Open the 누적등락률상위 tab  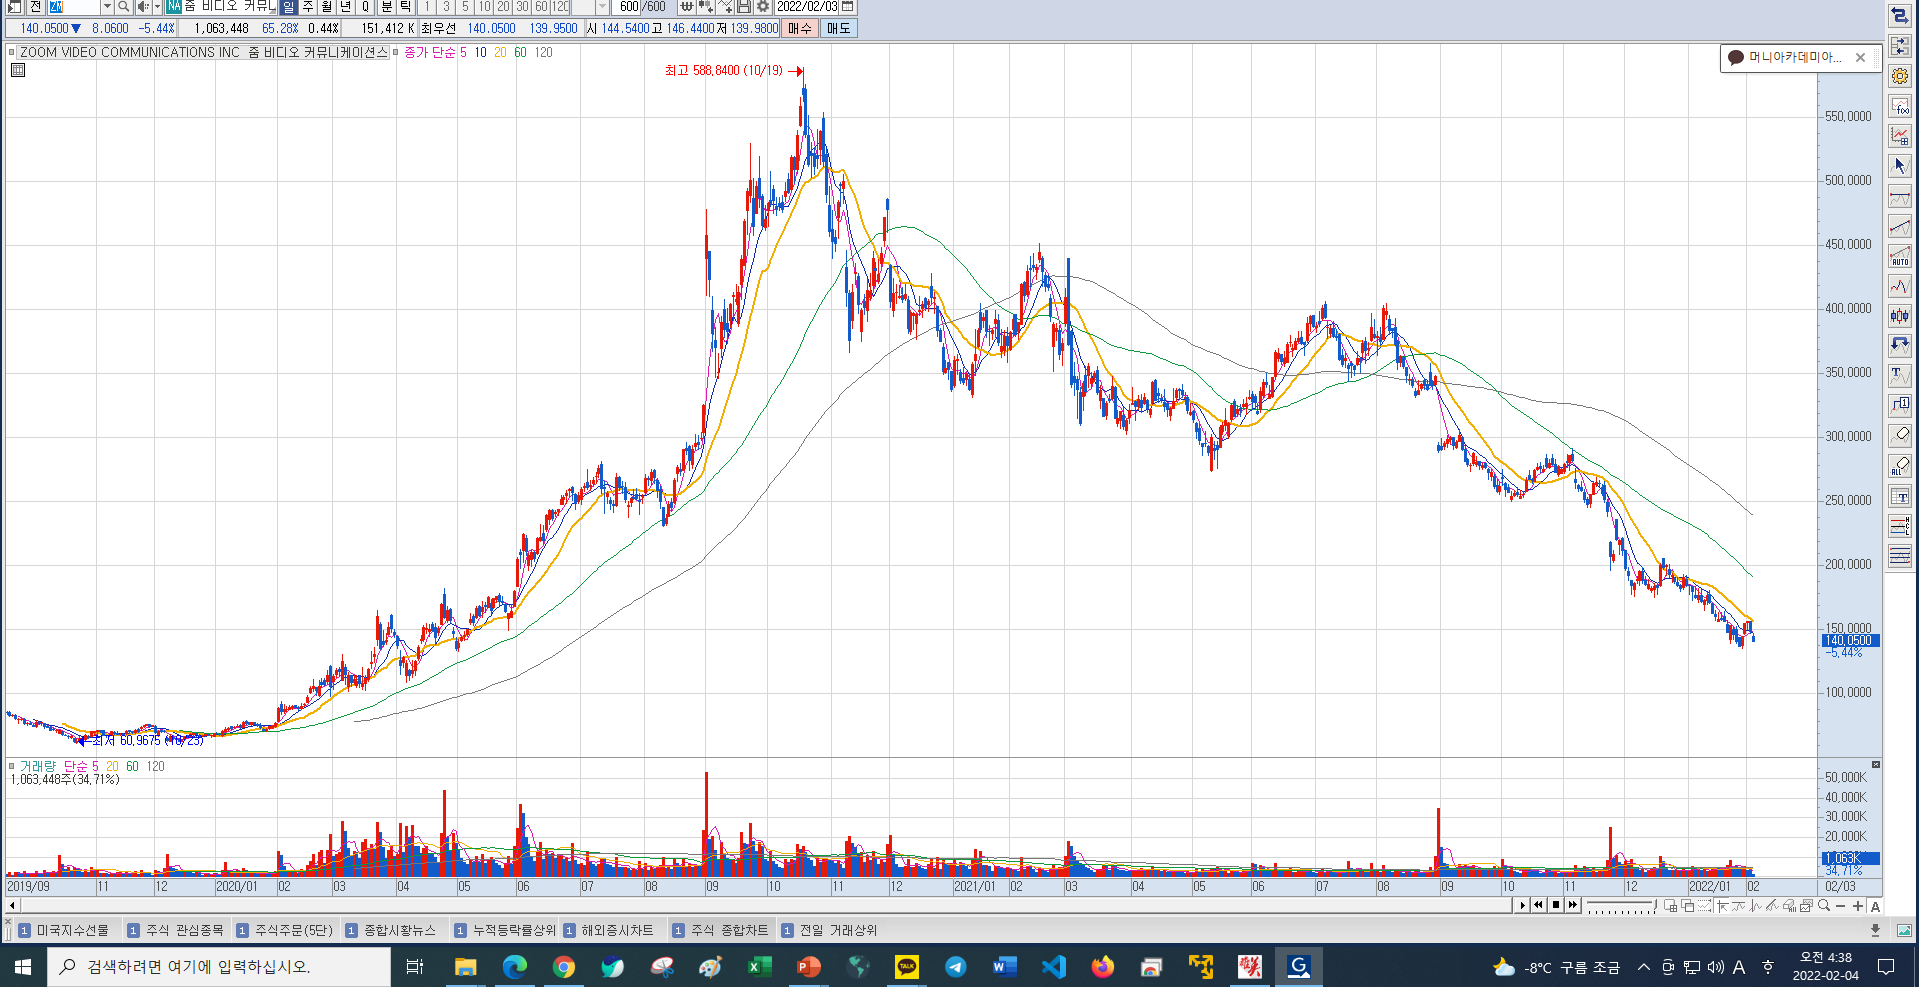[x=505, y=930]
